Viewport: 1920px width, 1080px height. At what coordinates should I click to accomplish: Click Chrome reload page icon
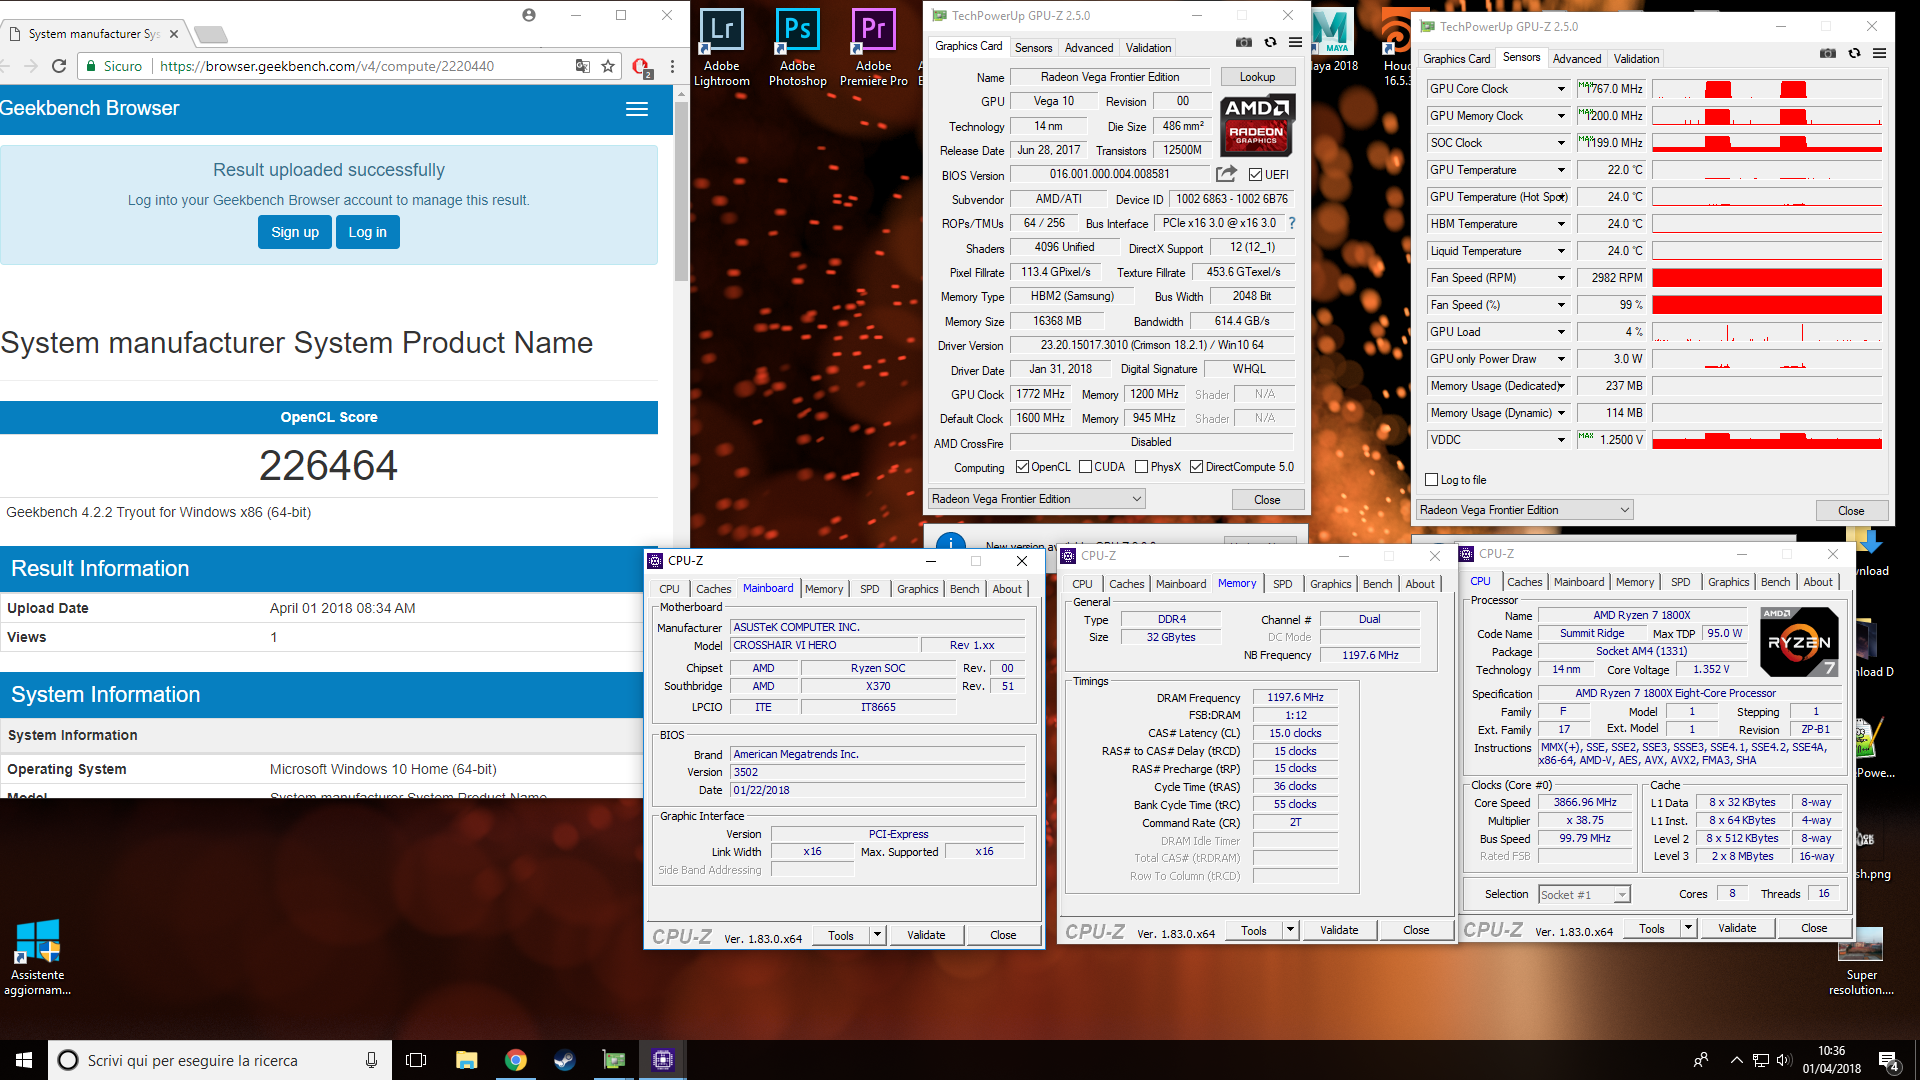59,66
